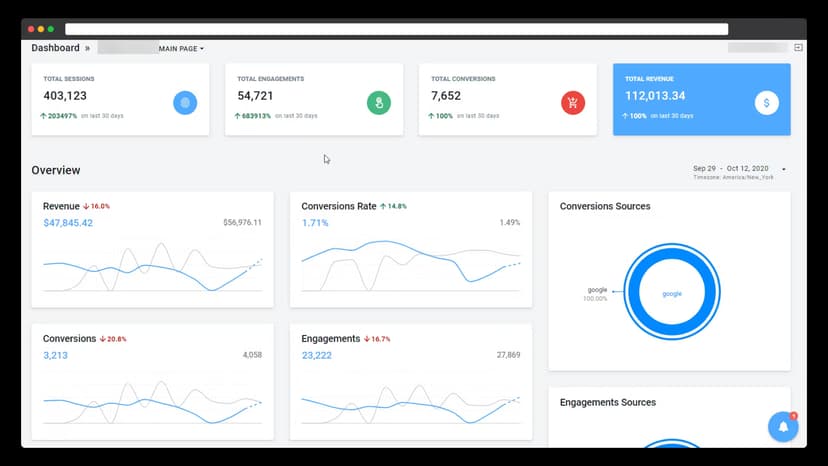Screen dimensions: 828x466
Task: Open the notifications bell button
Action: click(783, 426)
